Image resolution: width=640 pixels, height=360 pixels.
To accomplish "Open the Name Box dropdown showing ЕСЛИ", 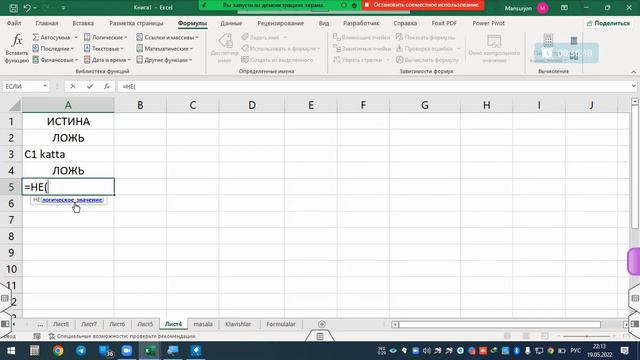I will pyautogui.click(x=45, y=86).
